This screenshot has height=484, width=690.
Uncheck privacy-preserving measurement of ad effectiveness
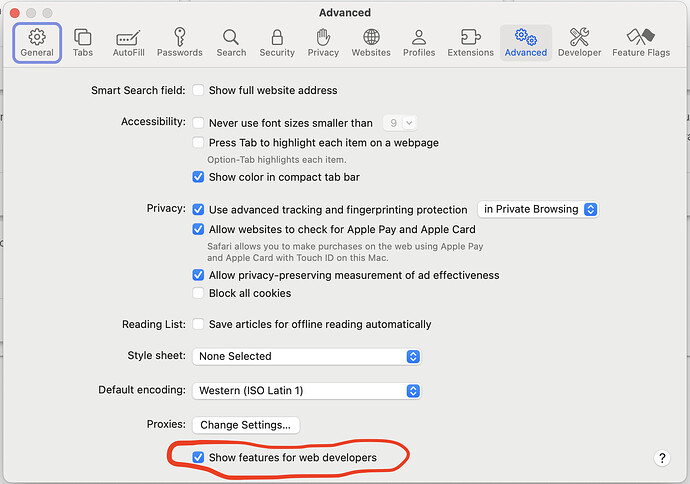(x=198, y=275)
